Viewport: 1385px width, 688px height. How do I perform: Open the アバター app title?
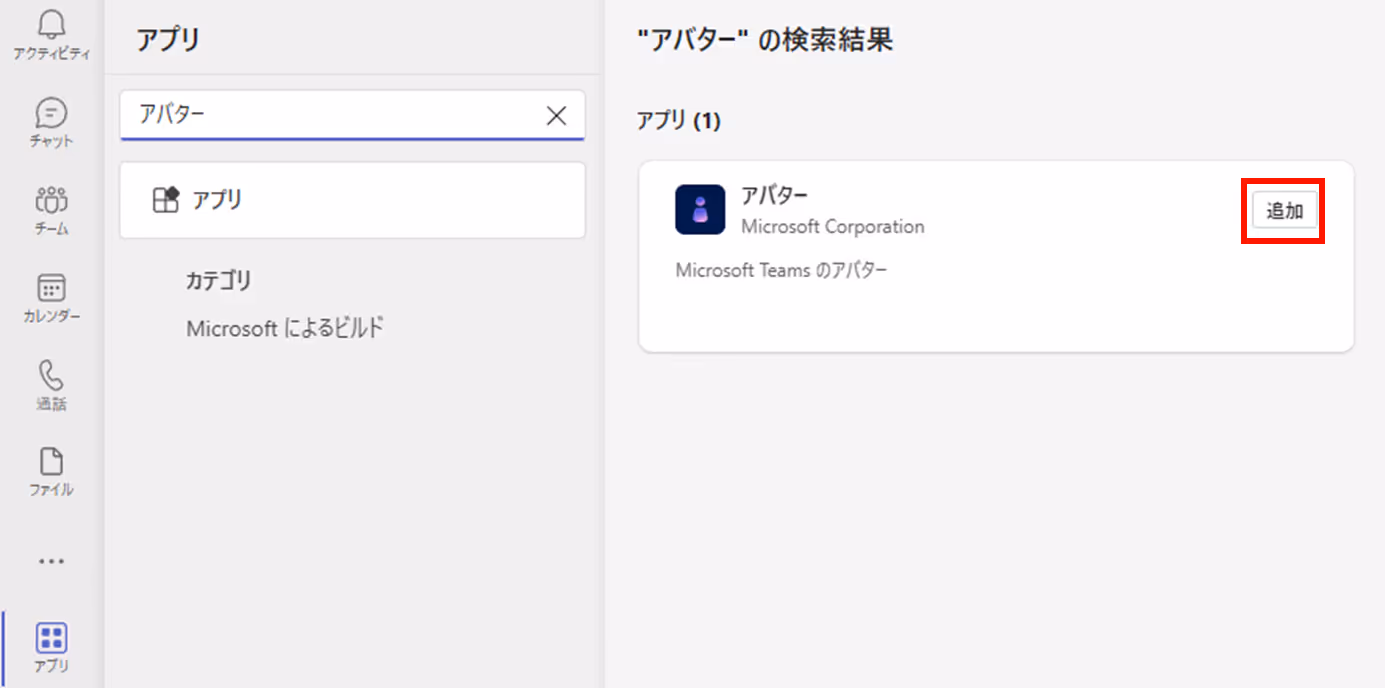(x=774, y=195)
